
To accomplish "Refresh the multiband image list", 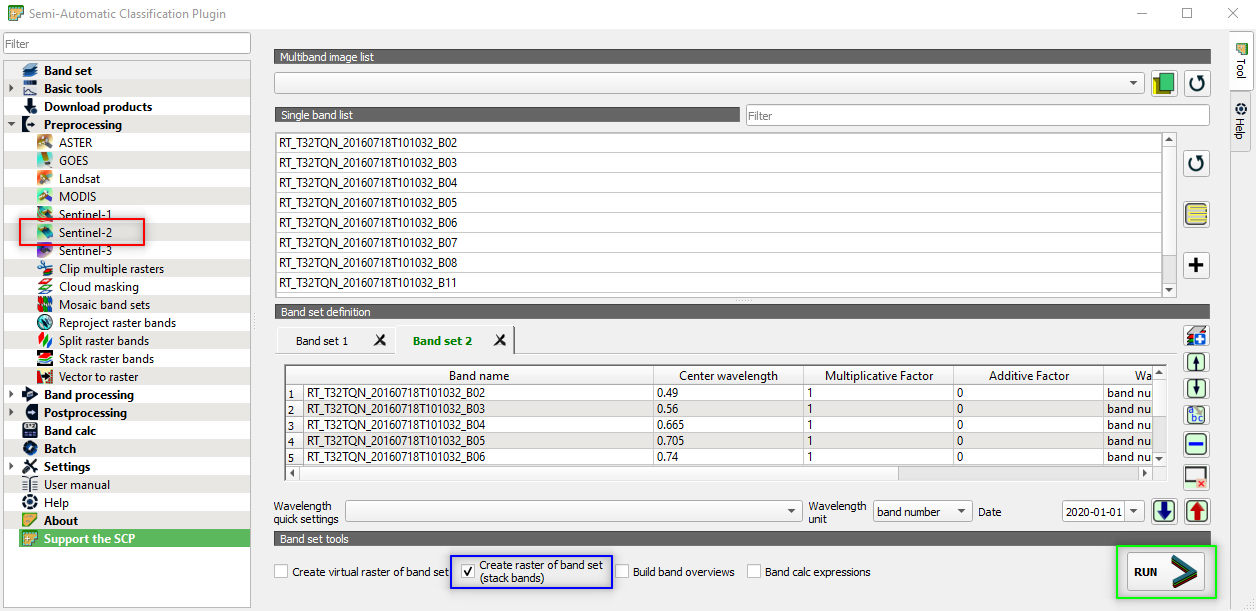I will tap(1197, 83).
